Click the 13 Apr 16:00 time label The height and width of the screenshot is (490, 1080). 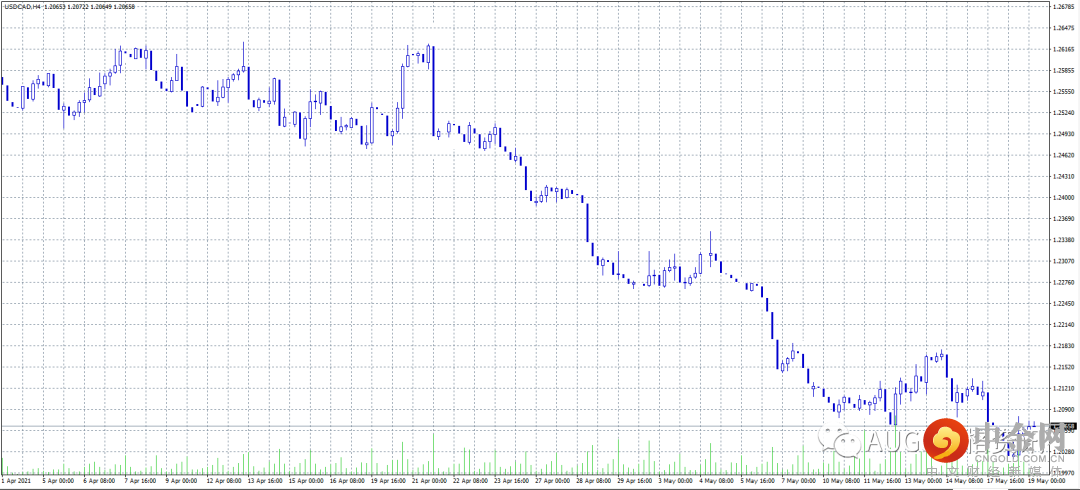(264, 480)
